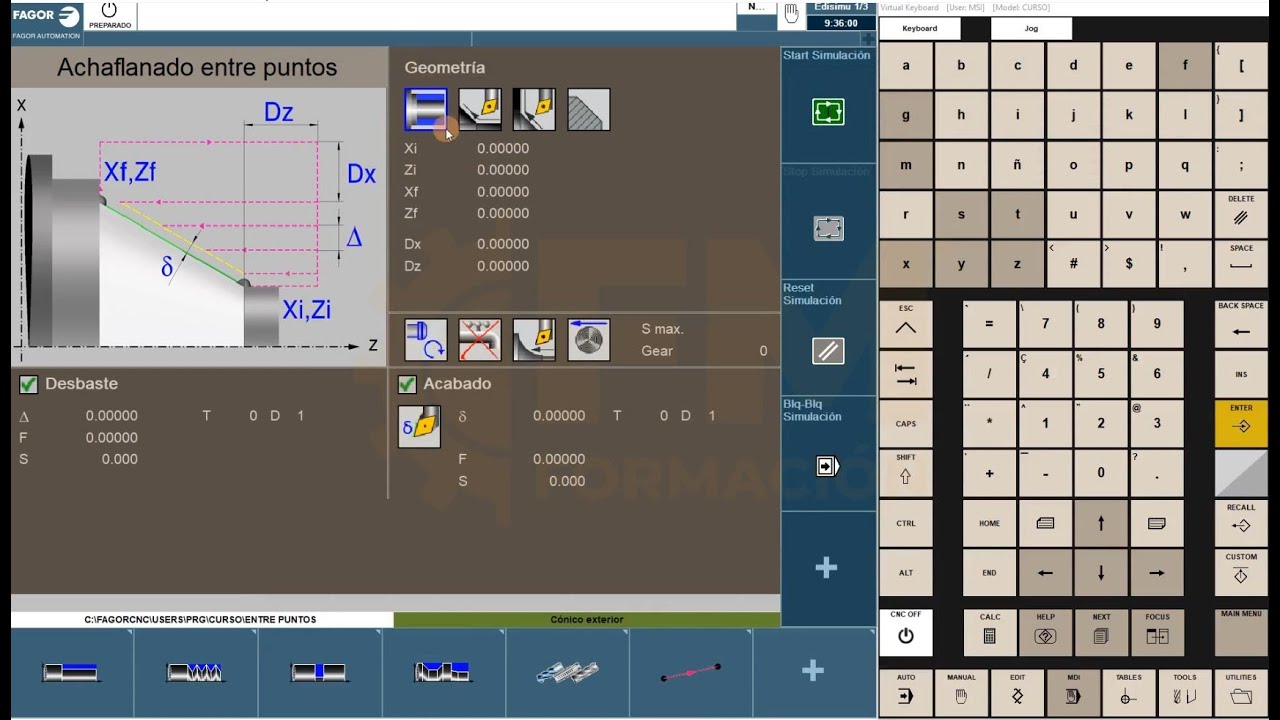
Task: Select the exterior taper geometry icon
Action: click(x=425, y=109)
